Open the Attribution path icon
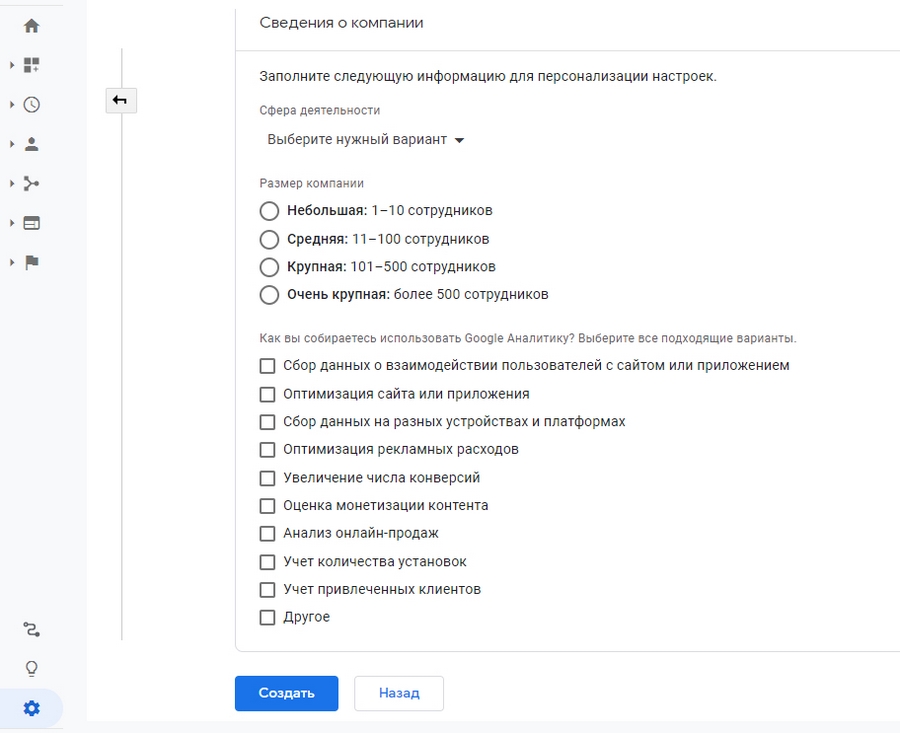 tap(31, 629)
